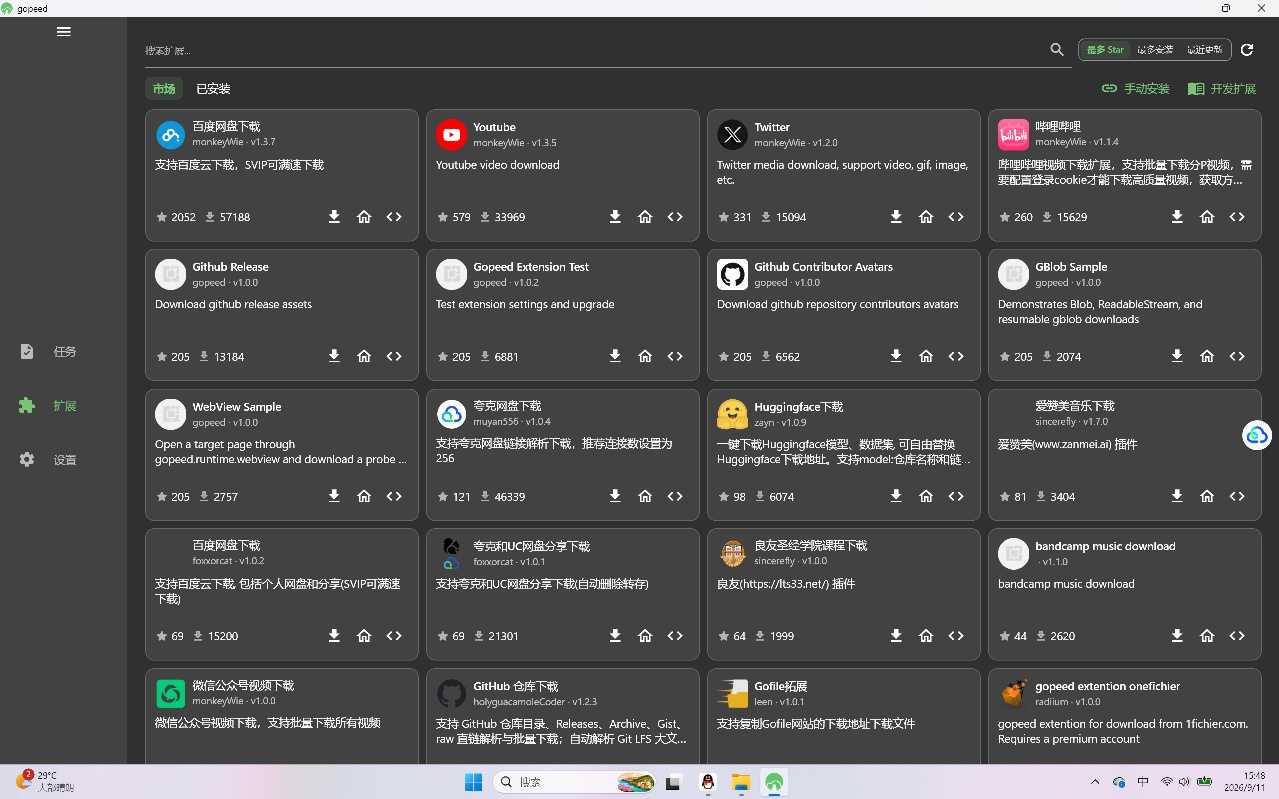This screenshot has height=799, width=1279.
Task: Install the foxxorcat 百度网盘下载 extension
Action: 334,636
